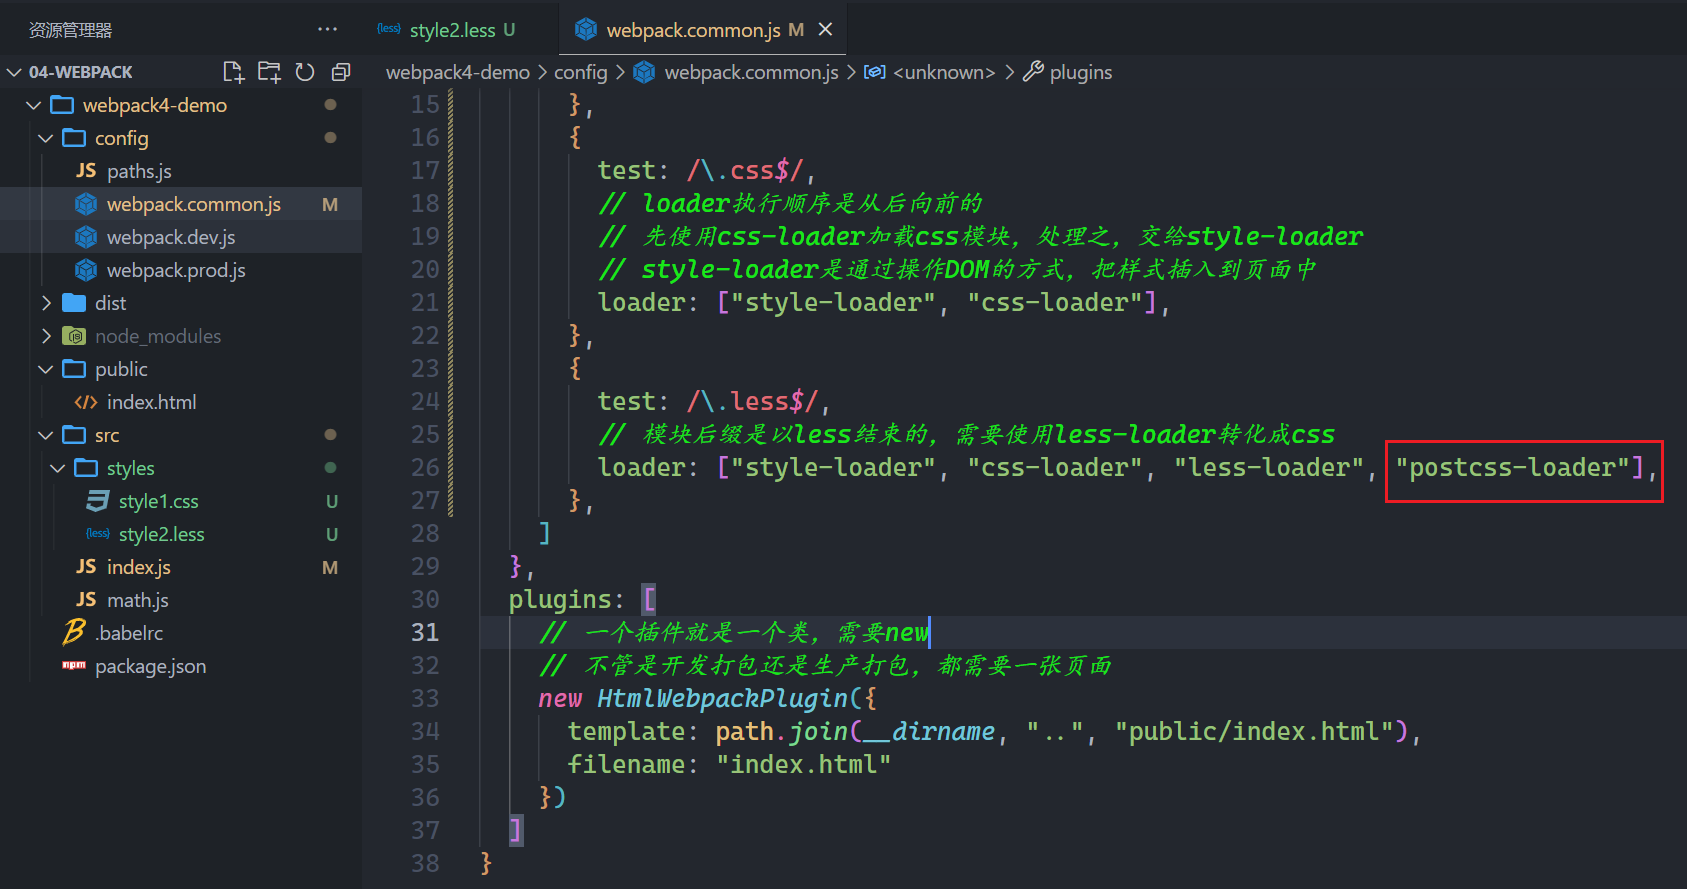The width and height of the screenshot is (1687, 889).
Task: Click the npm icon beside package.json
Action: point(74,666)
